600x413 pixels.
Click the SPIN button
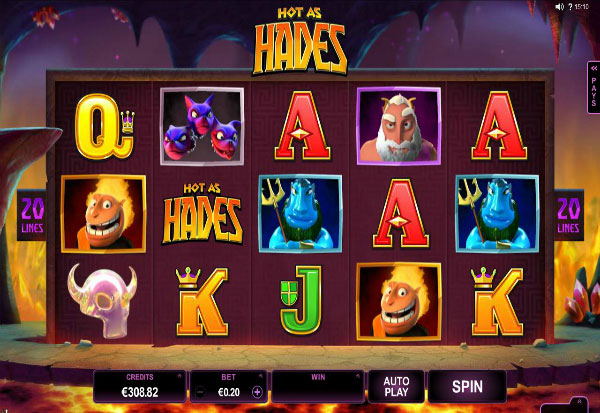(x=467, y=387)
